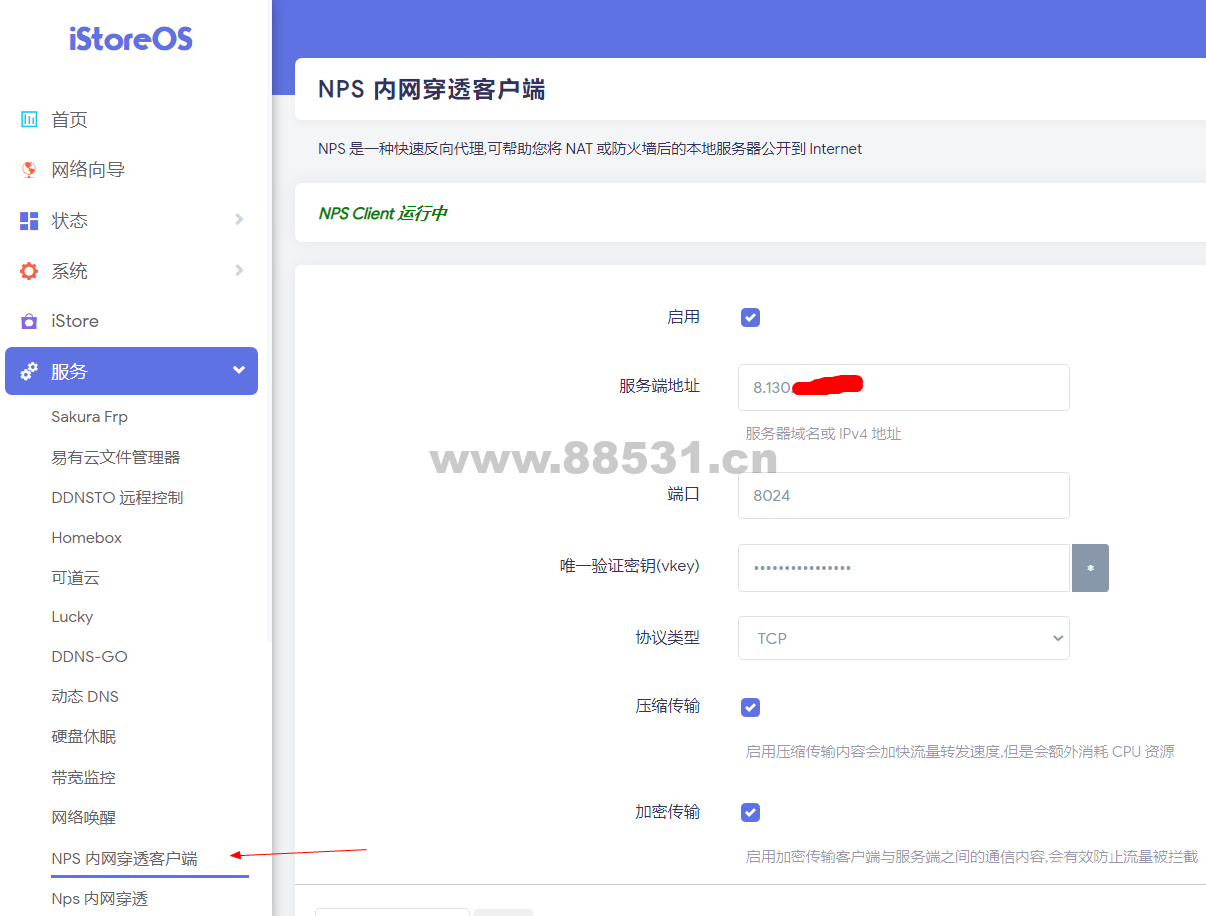Open 易有云文件管理器 service
The width and height of the screenshot is (1206, 916).
pos(116,457)
